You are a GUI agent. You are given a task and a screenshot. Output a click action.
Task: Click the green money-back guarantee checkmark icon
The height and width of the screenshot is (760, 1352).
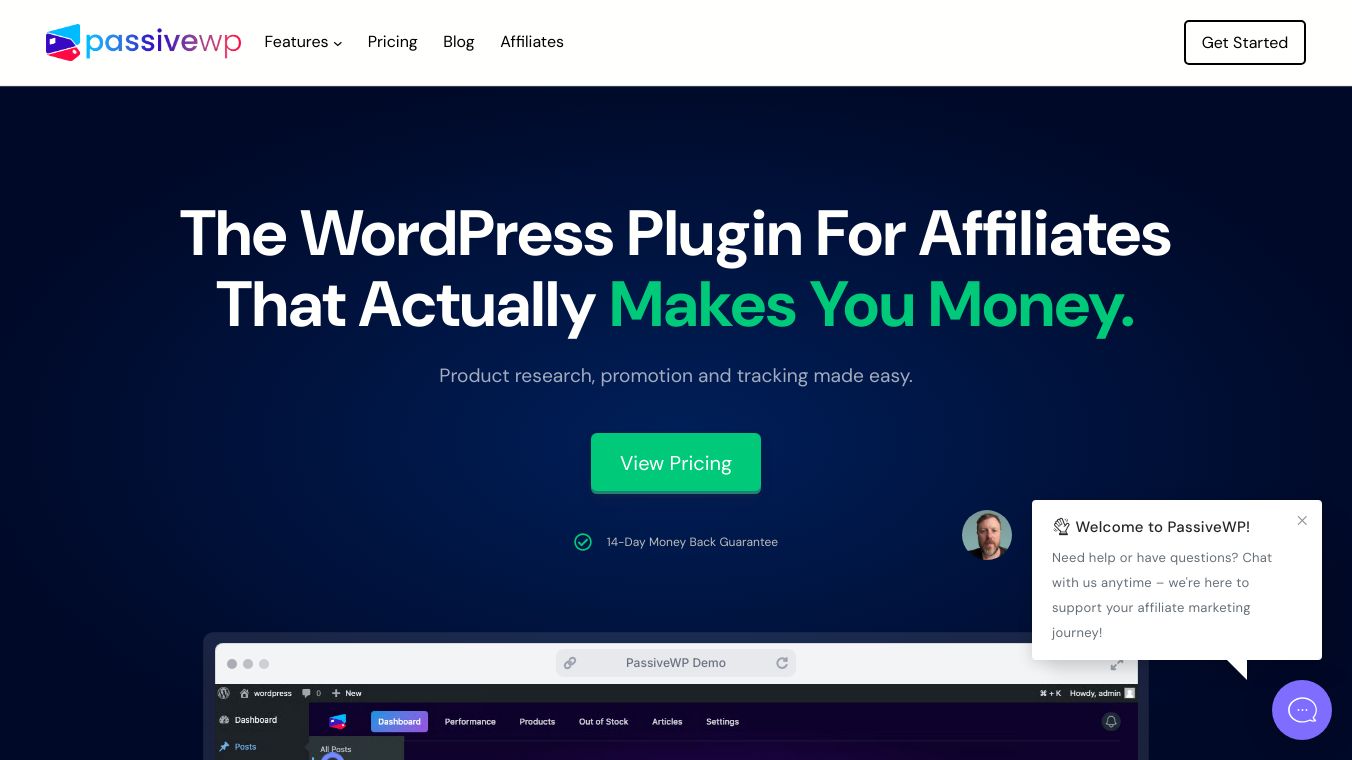click(583, 542)
